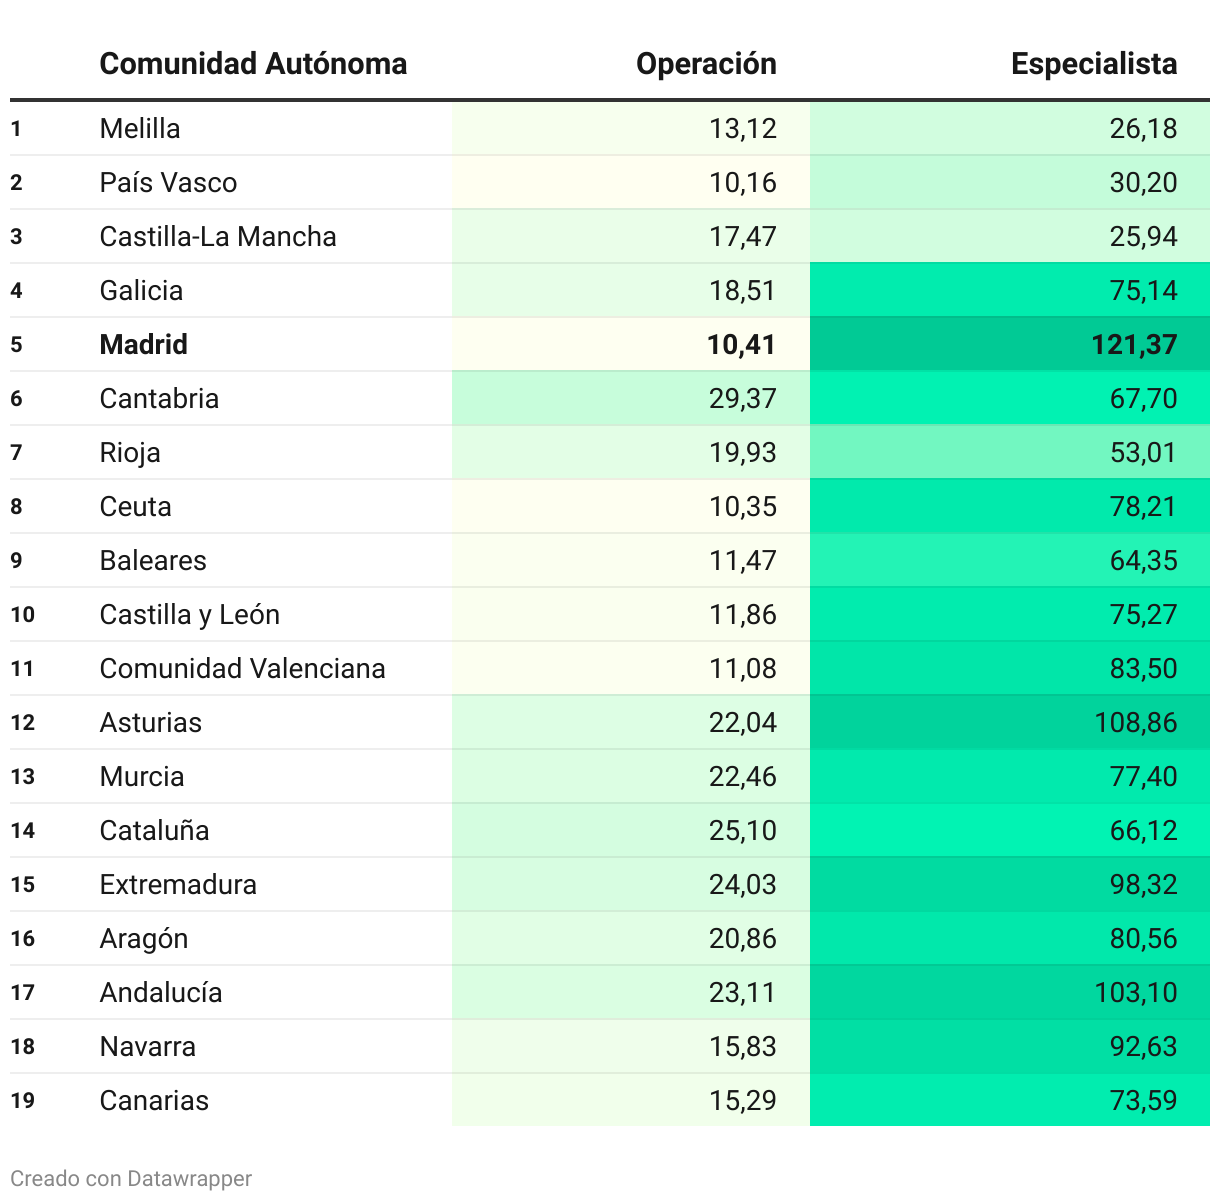Click Cataluña's Operación cell 25,10
The image size is (1220, 1202).
click(743, 831)
